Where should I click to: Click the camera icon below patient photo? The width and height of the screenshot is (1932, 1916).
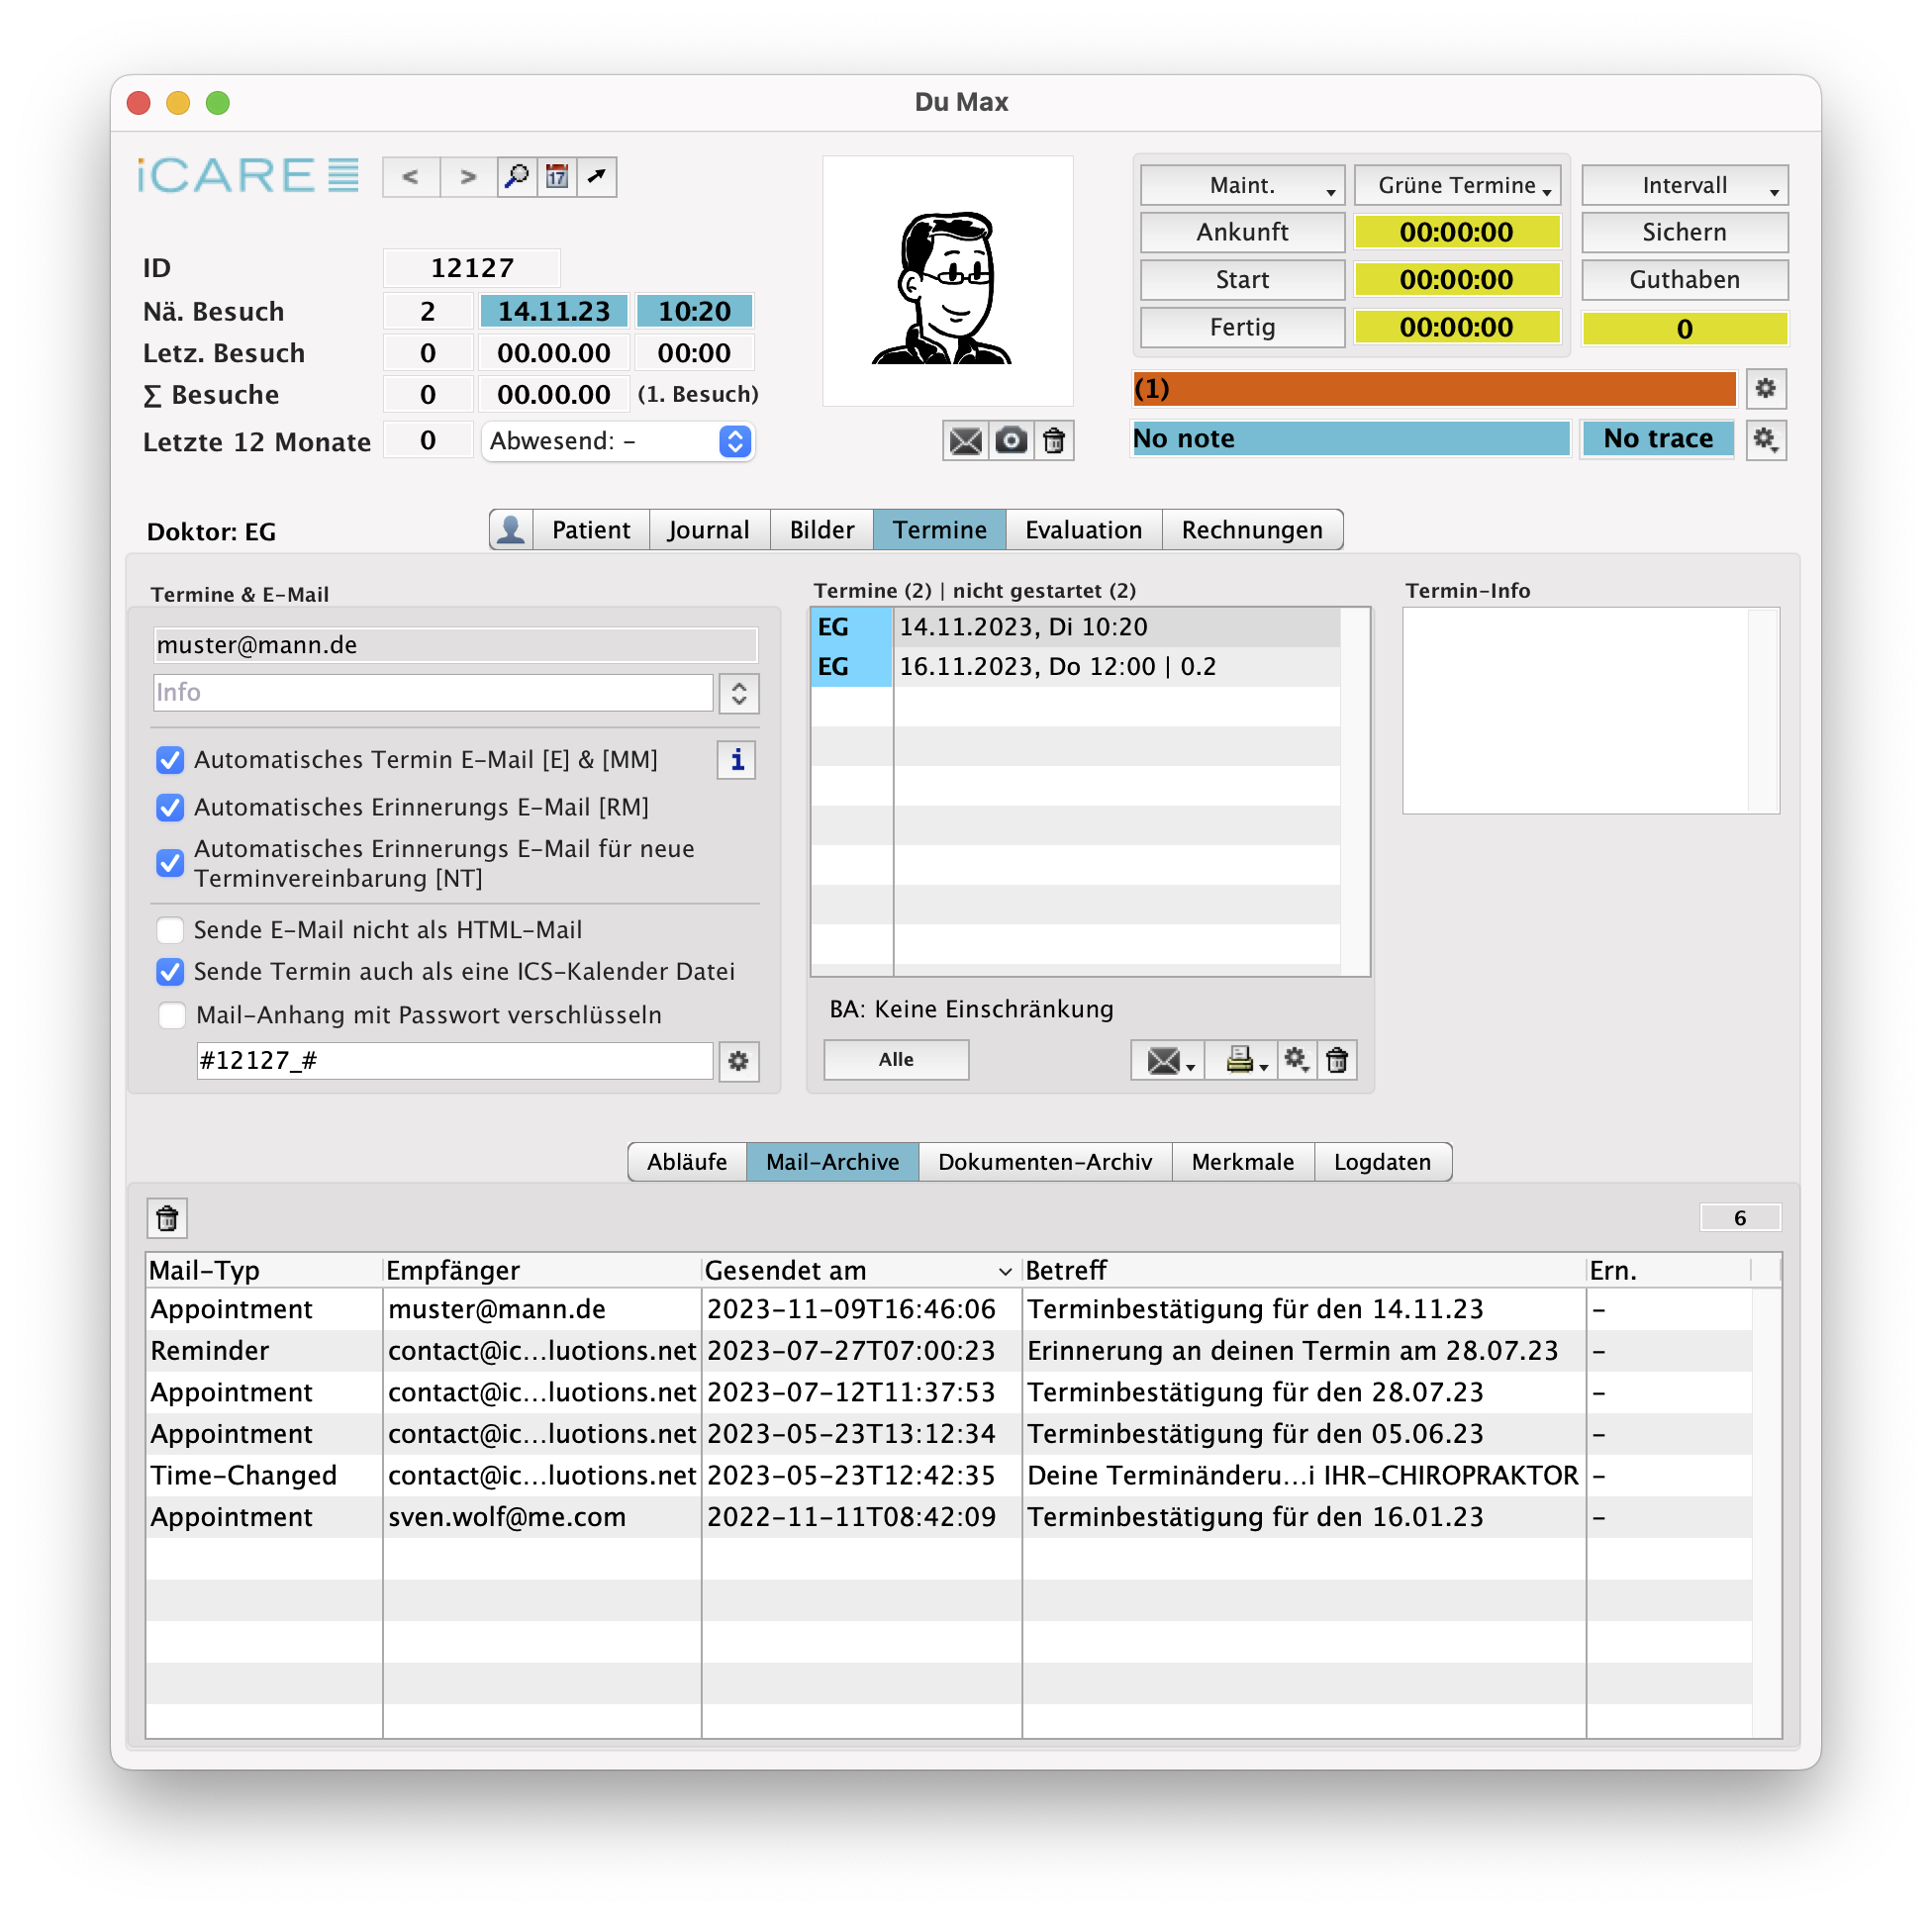pos(1011,441)
